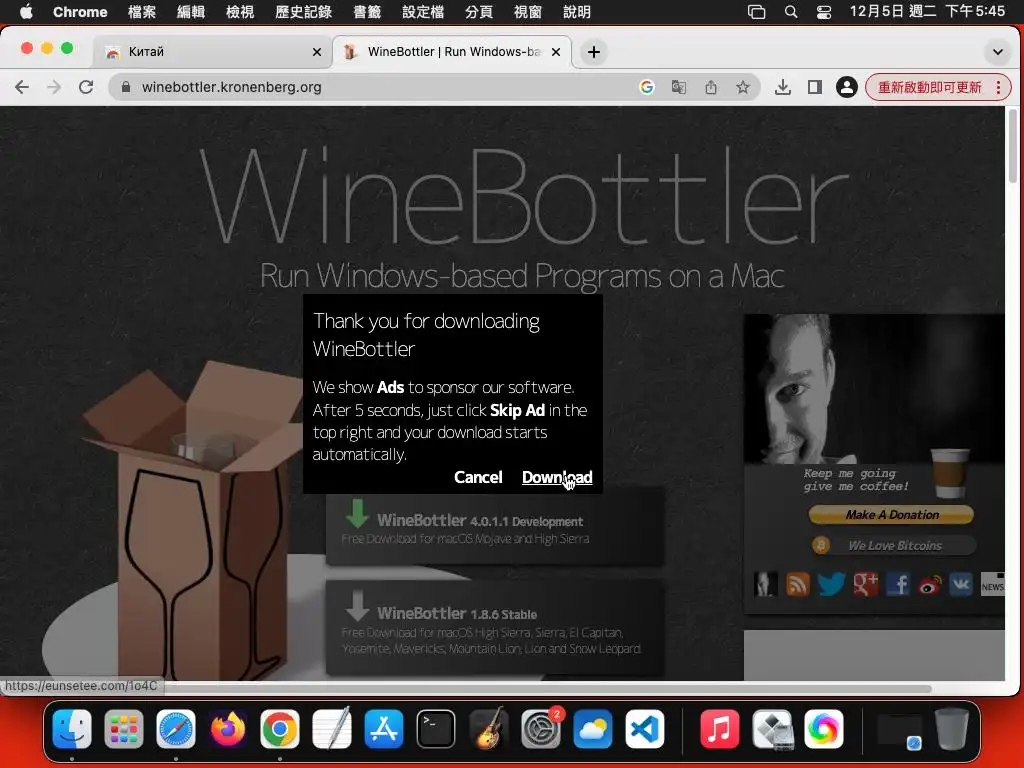Switch to the WineBottler tab
This screenshot has width=1024, height=768.
(451, 52)
